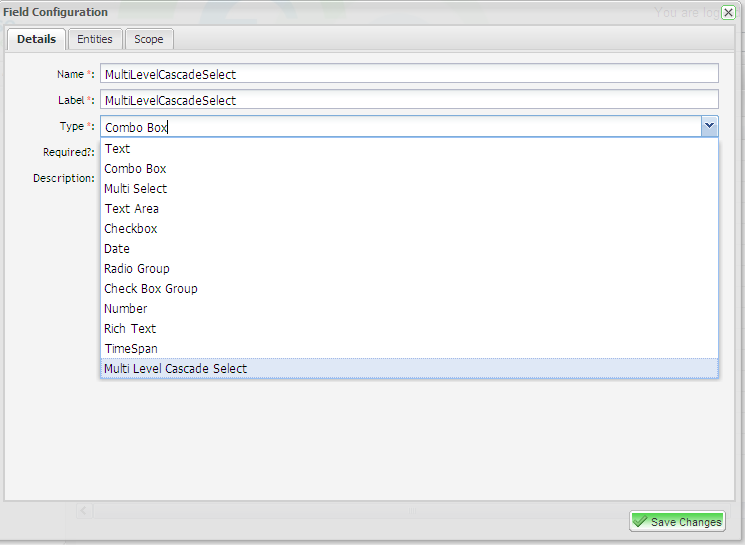Image resolution: width=745 pixels, height=545 pixels.
Task: Close the Field Configuration dialog
Action: [x=728, y=13]
